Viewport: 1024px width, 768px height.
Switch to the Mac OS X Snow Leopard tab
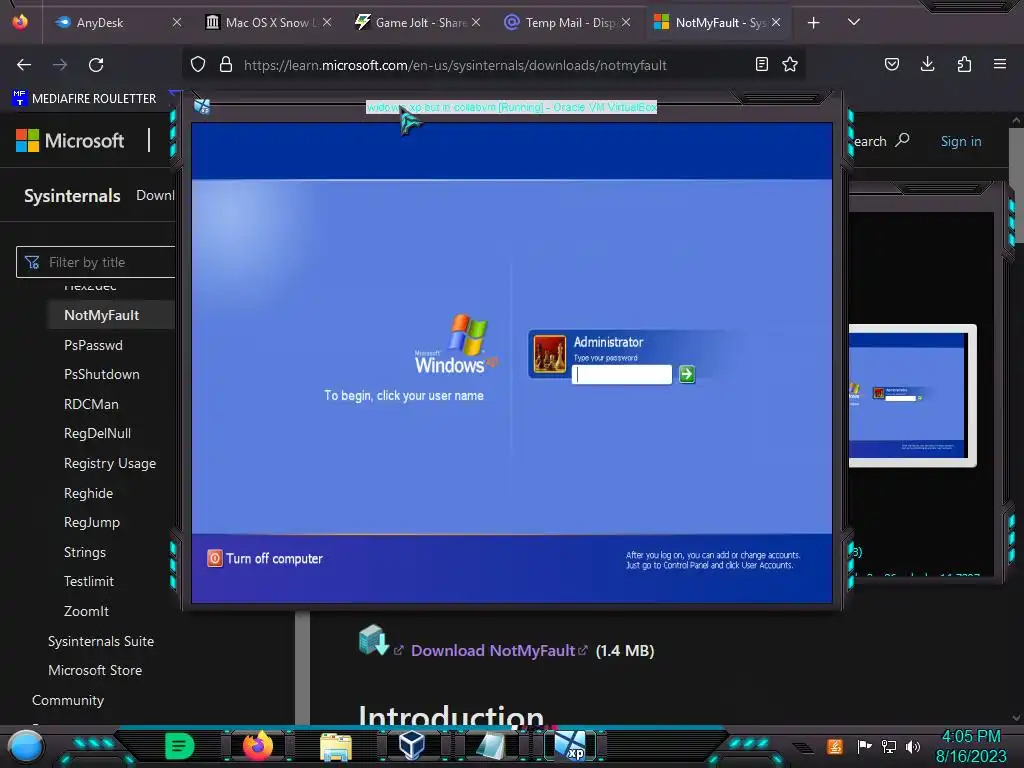269,23
